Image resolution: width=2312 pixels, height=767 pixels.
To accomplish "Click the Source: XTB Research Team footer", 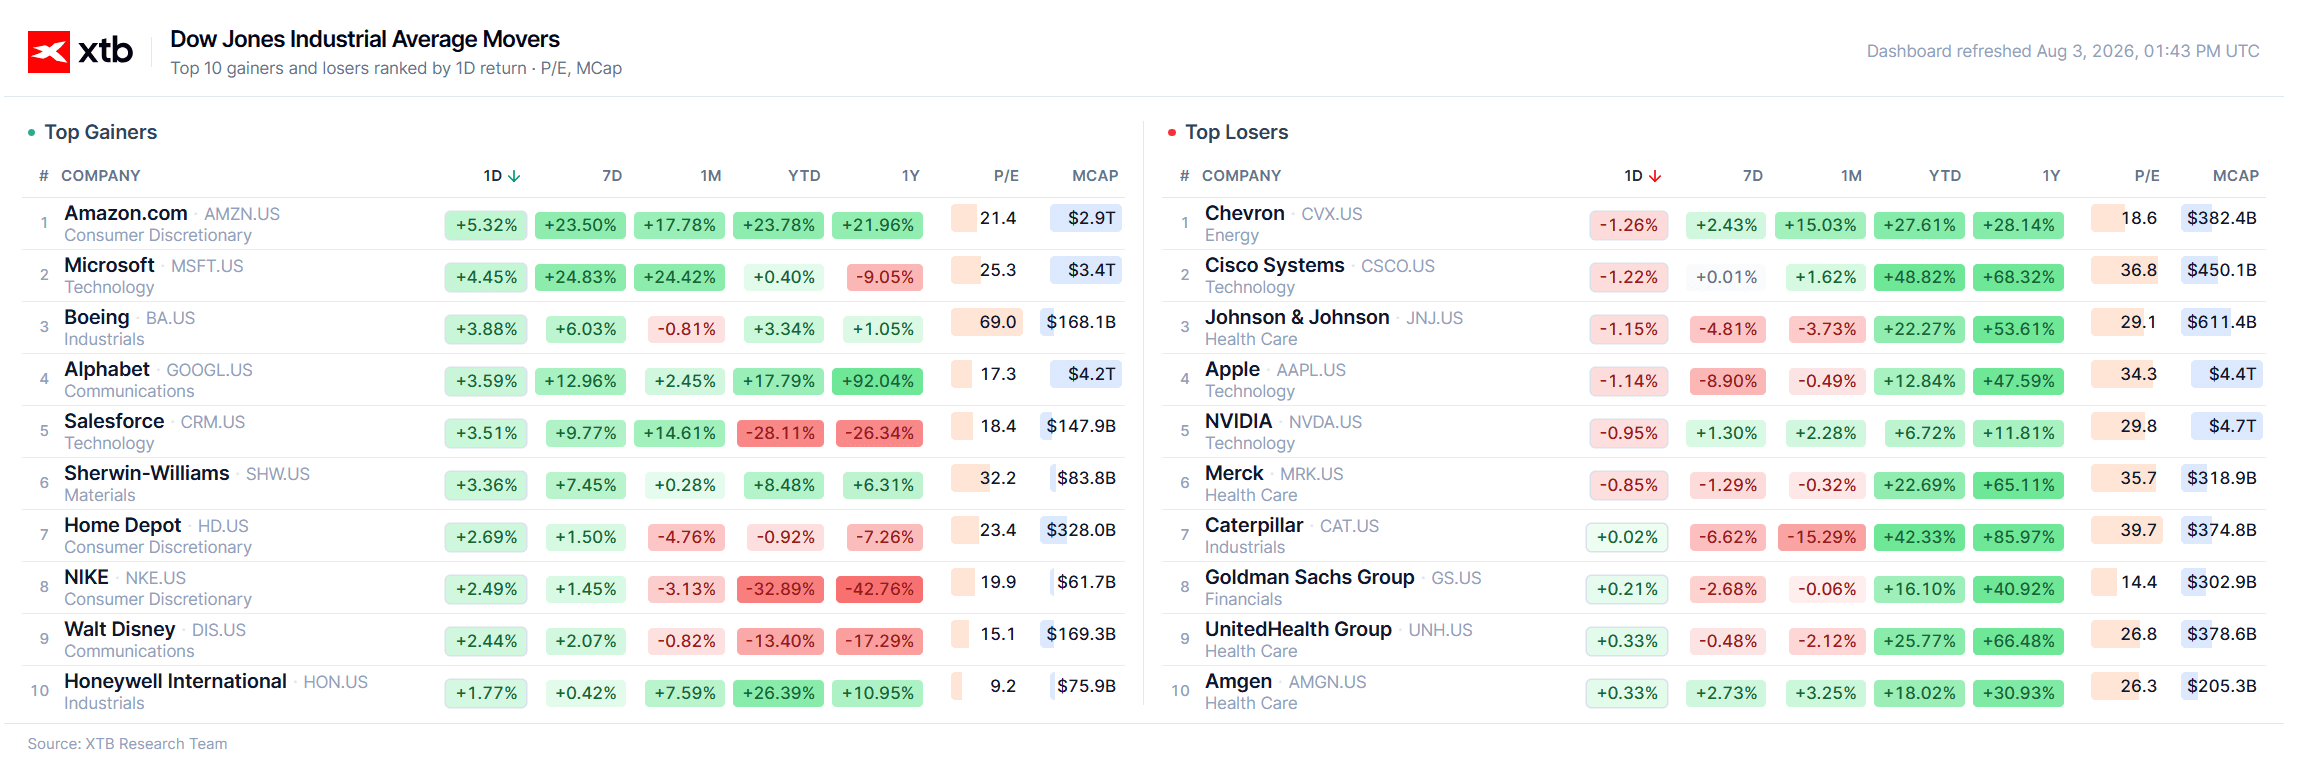I will 128,744.
